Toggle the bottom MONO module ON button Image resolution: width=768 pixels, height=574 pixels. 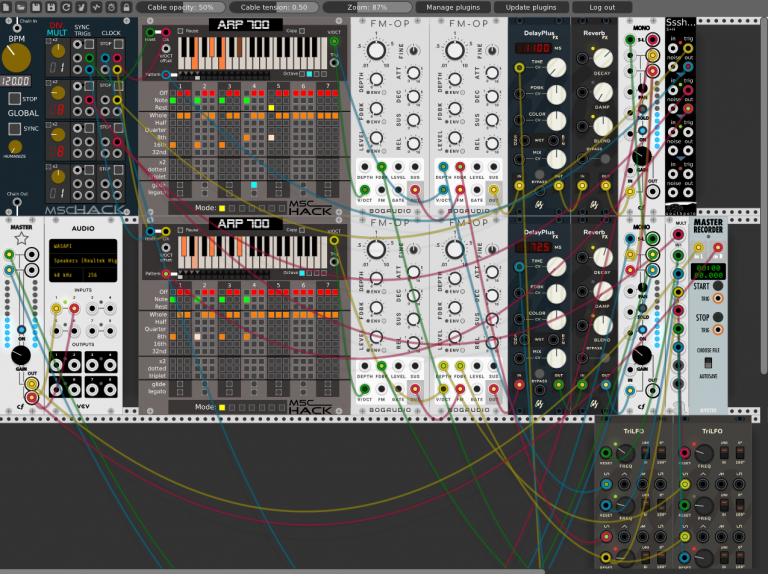[x=642, y=330]
